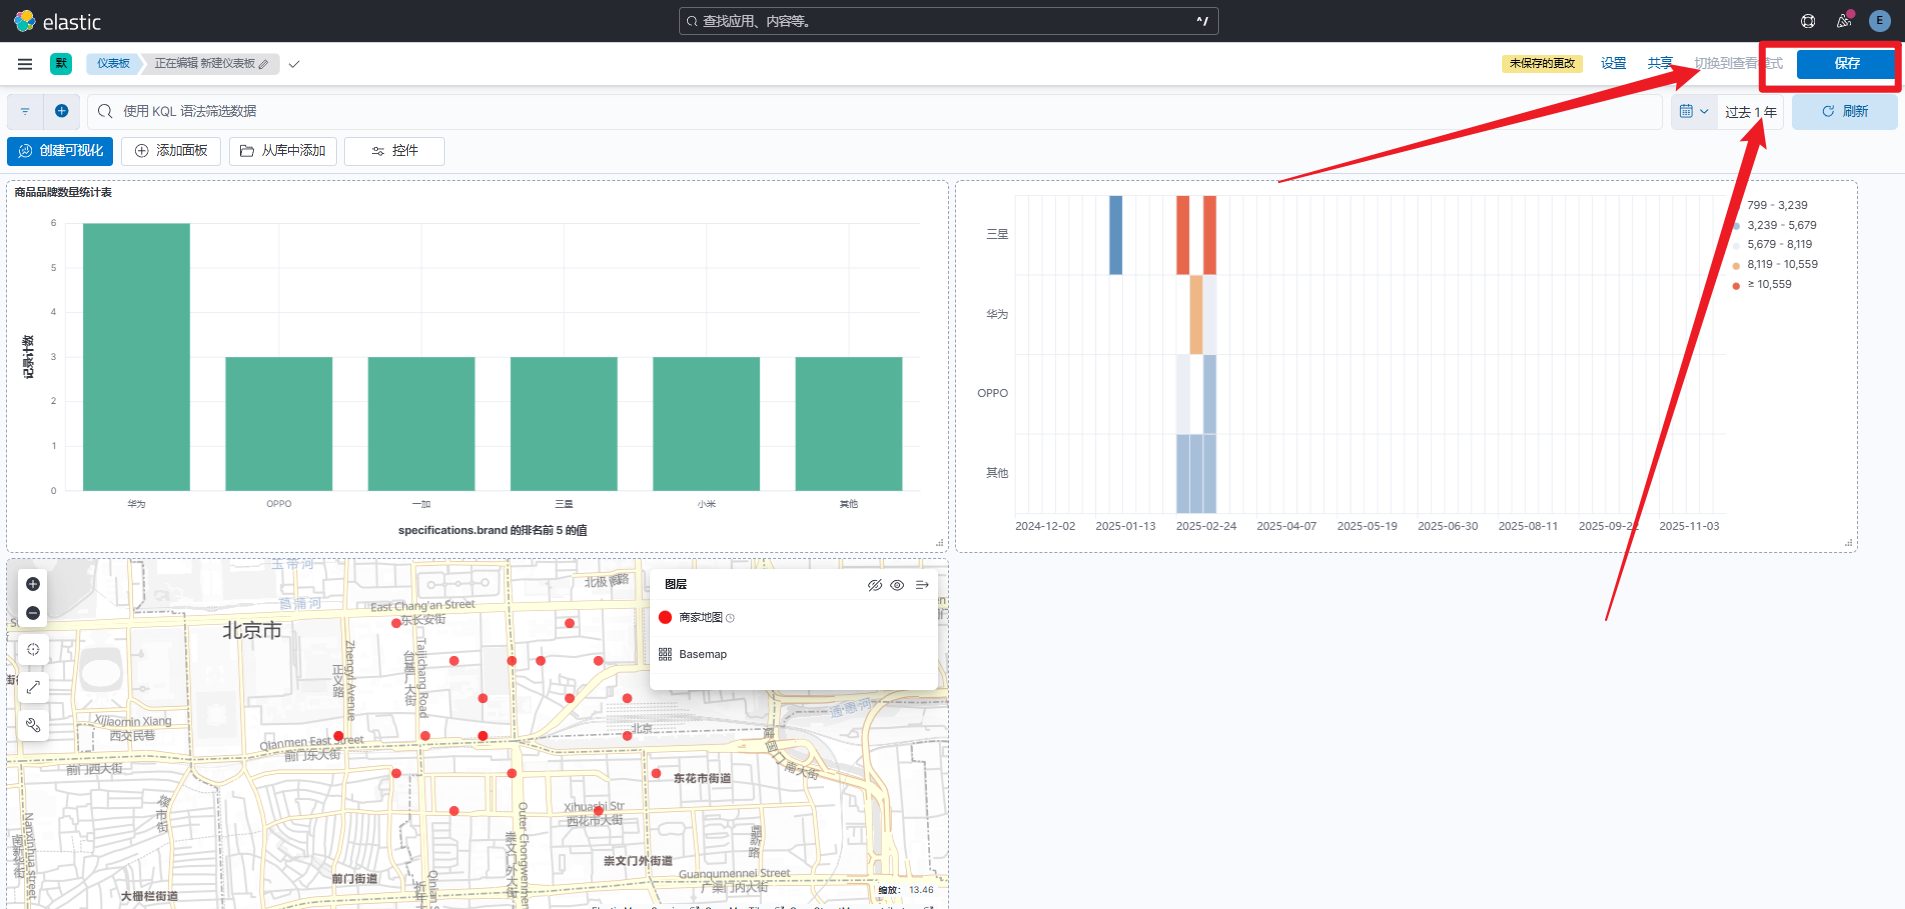Open the 设置 dashboard settings
The width and height of the screenshot is (1905, 909).
pos(1613,63)
